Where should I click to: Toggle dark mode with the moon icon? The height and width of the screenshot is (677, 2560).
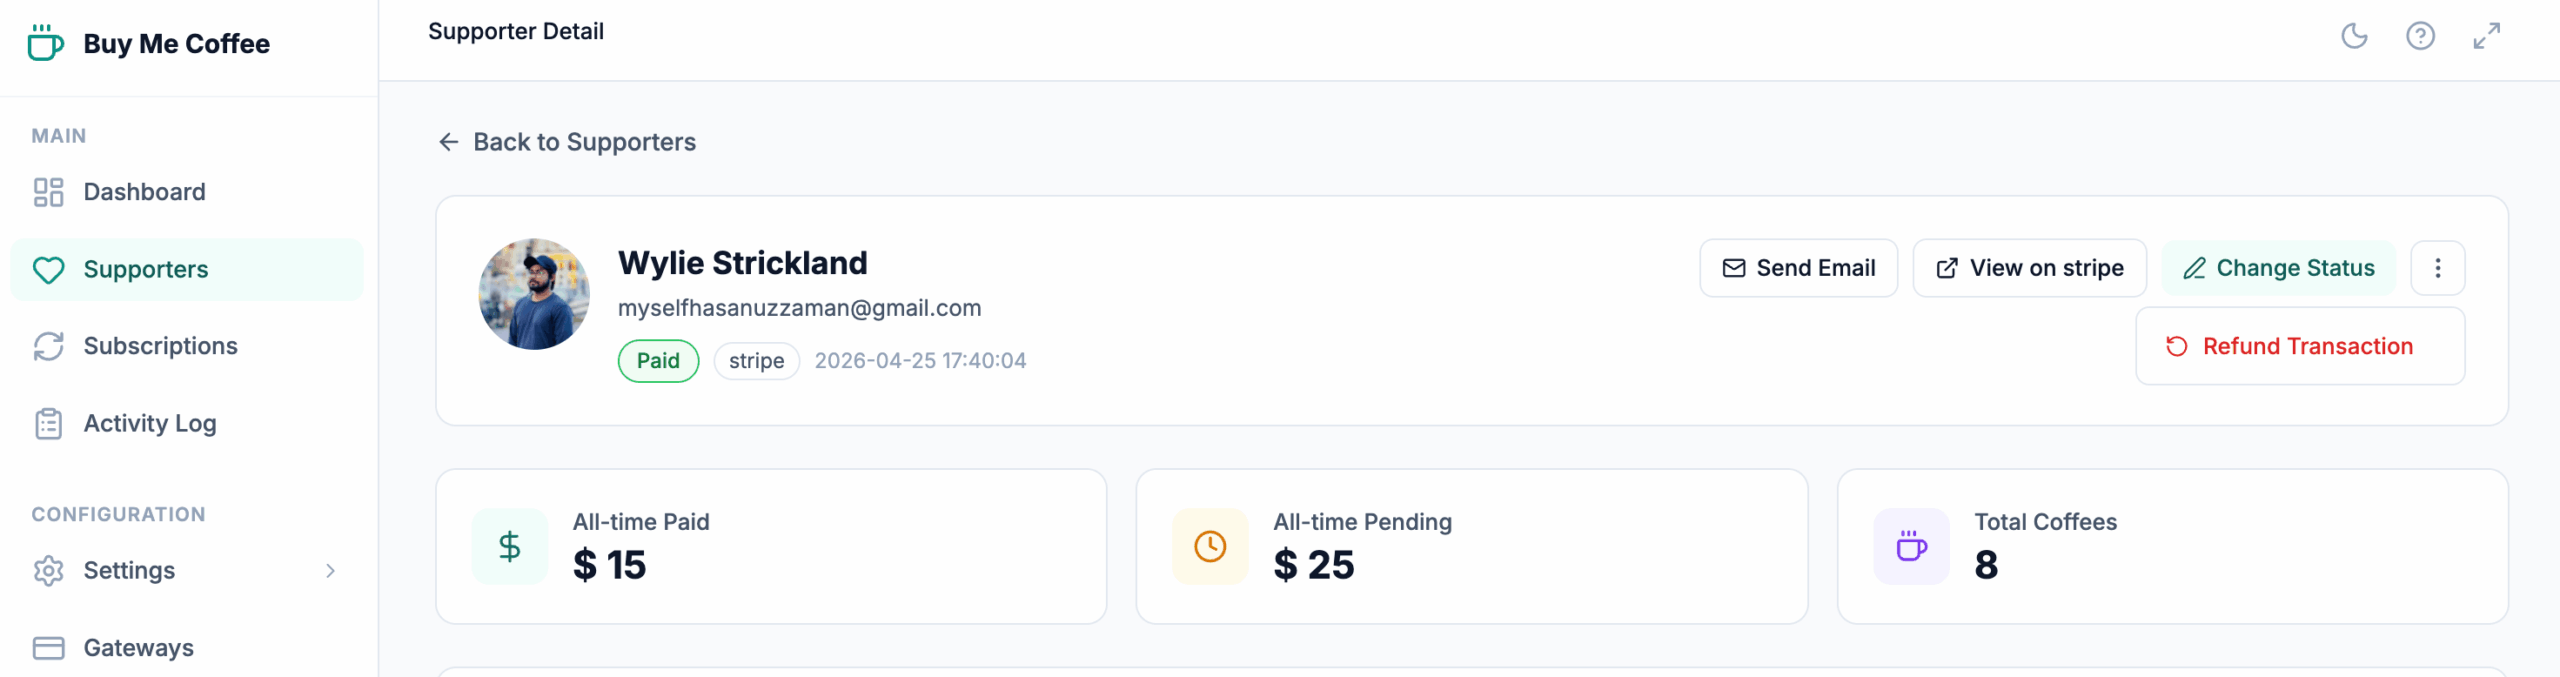click(2354, 36)
